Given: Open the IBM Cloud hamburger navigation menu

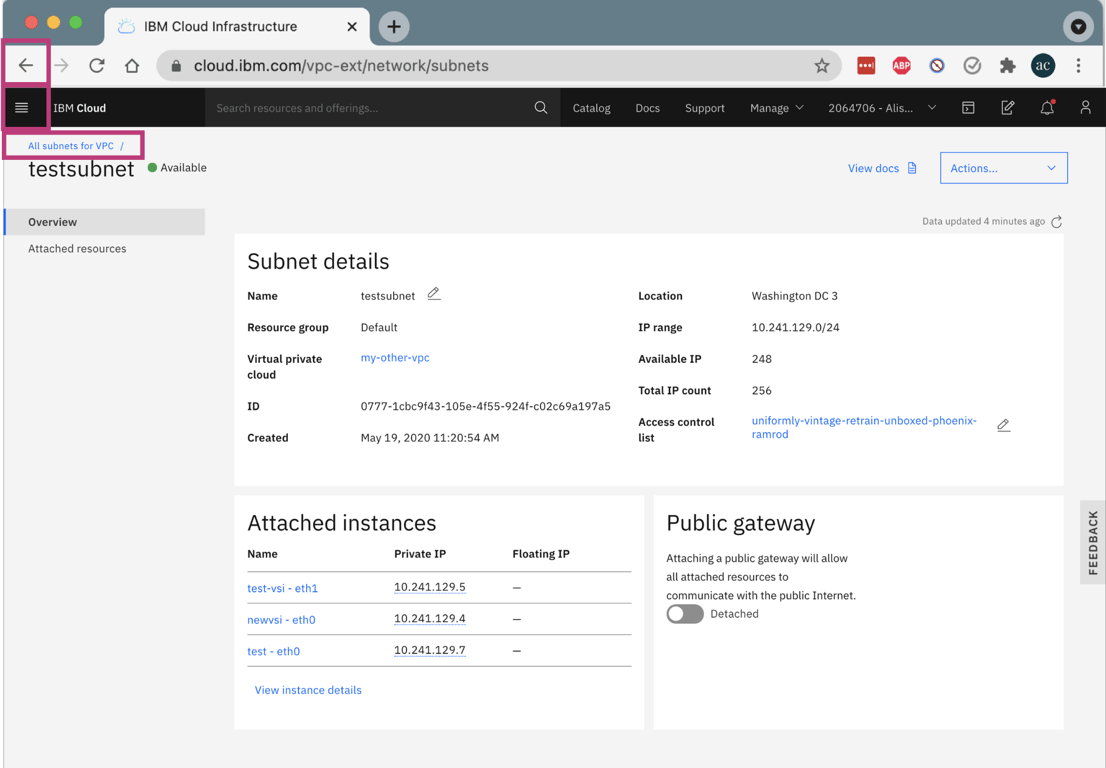Looking at the screenshot, I should 22,108.
